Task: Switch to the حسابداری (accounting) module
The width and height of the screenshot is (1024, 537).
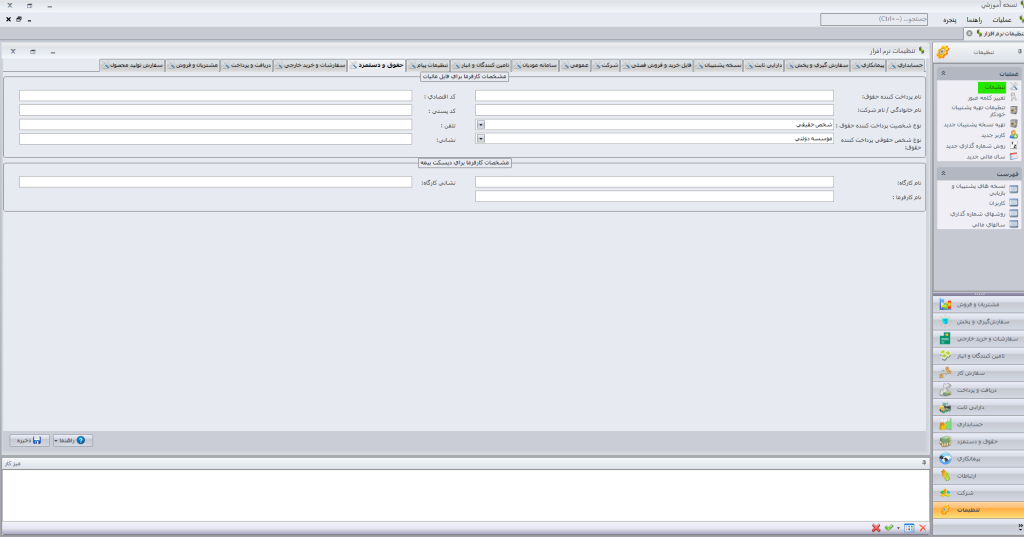Action: [x=978, y=425]
